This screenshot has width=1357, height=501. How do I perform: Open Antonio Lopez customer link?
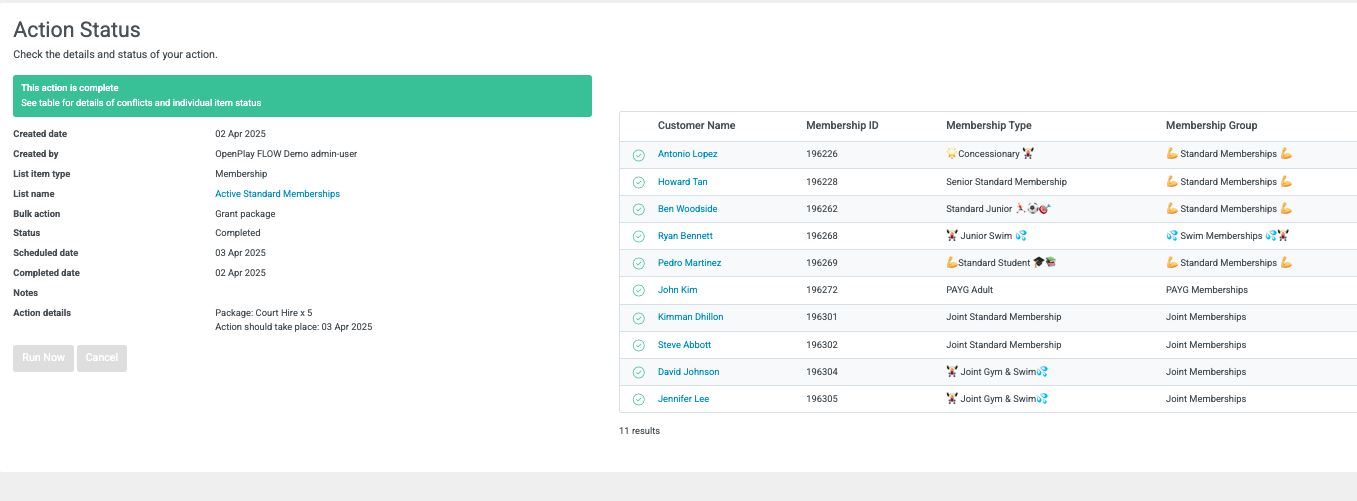click(687, 154)
